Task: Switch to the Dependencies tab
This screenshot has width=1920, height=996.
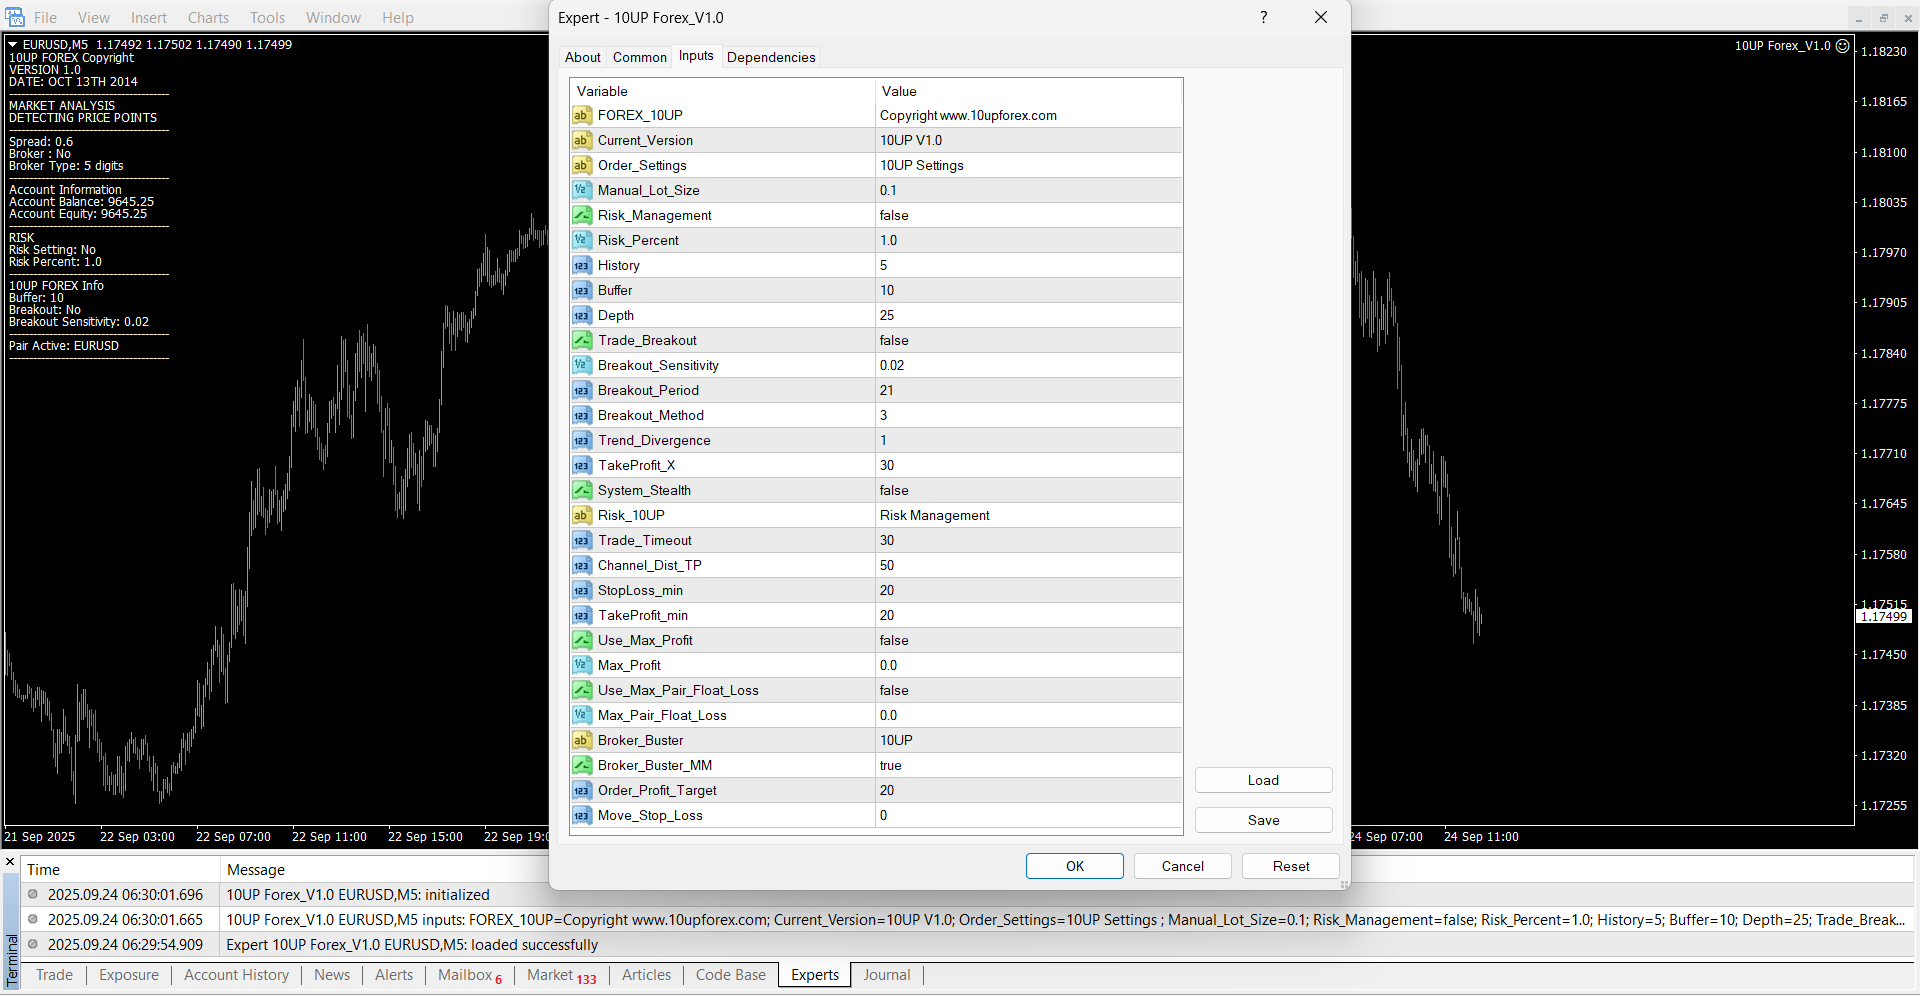Action: click(770, 57)
